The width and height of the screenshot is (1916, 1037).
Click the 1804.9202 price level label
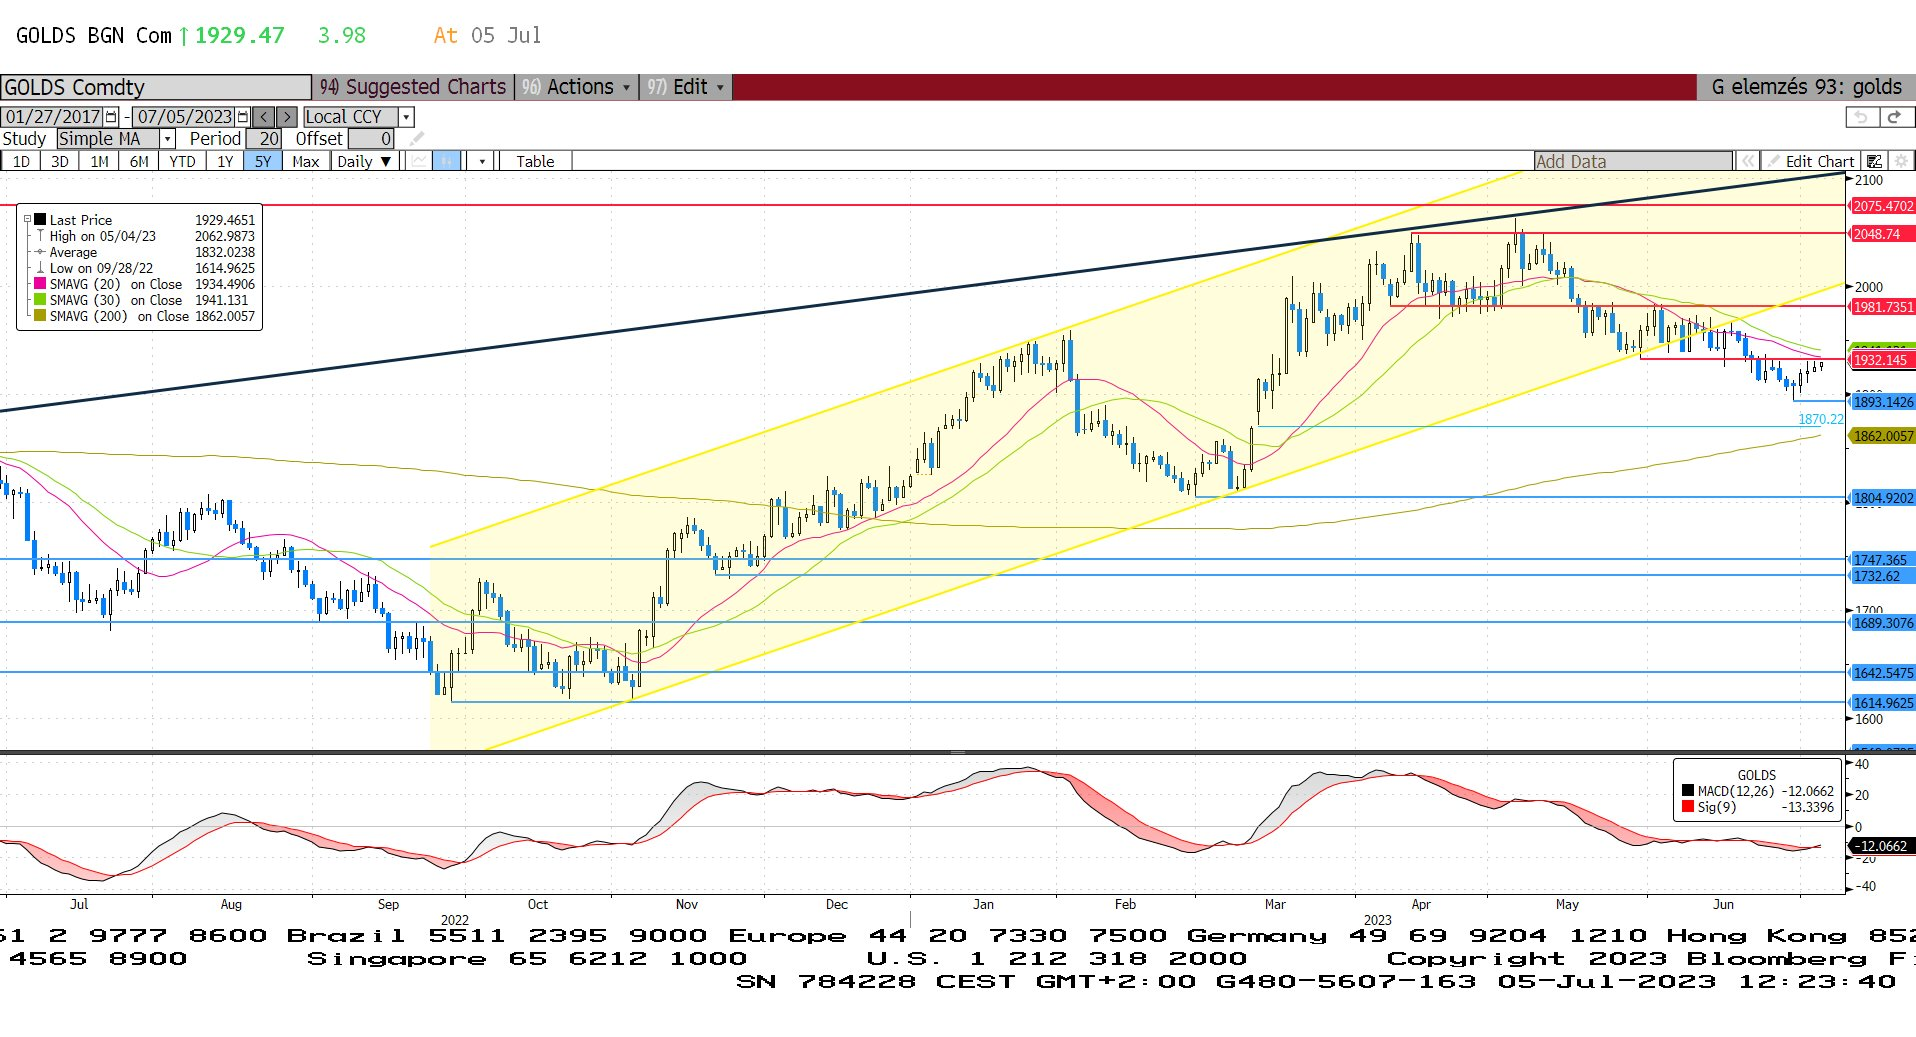[1883, 498]
